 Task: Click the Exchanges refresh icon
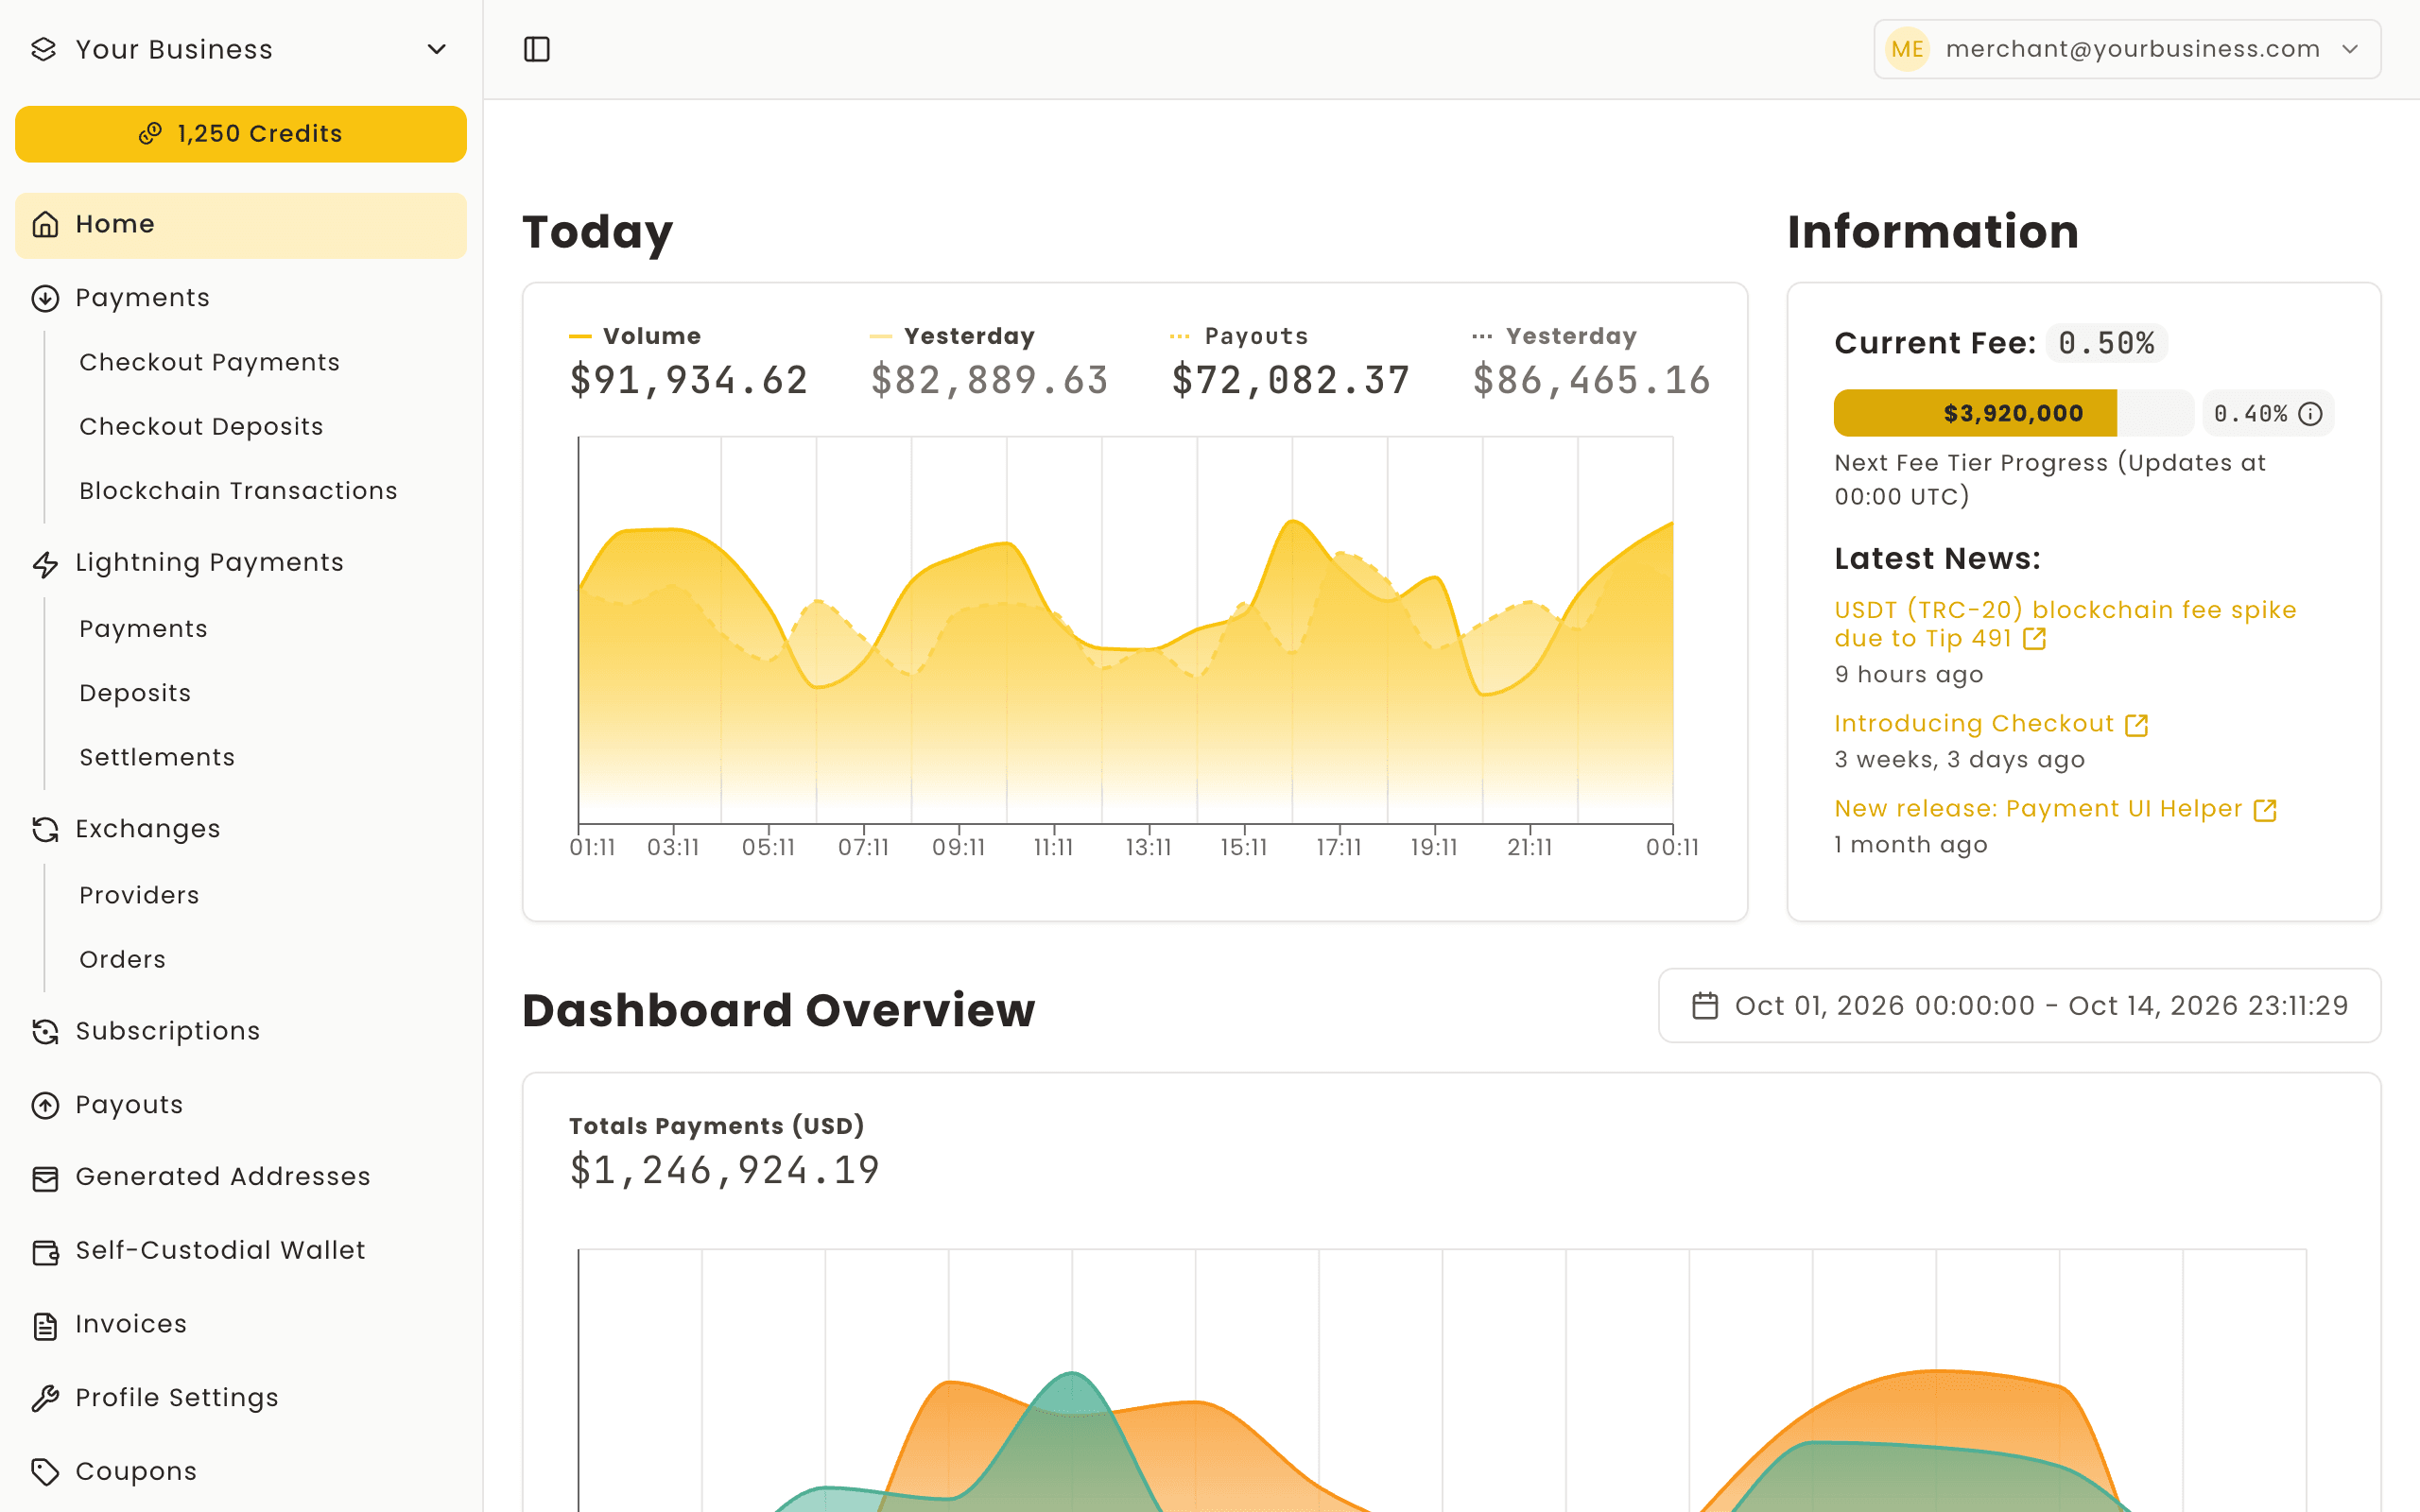coord(45,829)
